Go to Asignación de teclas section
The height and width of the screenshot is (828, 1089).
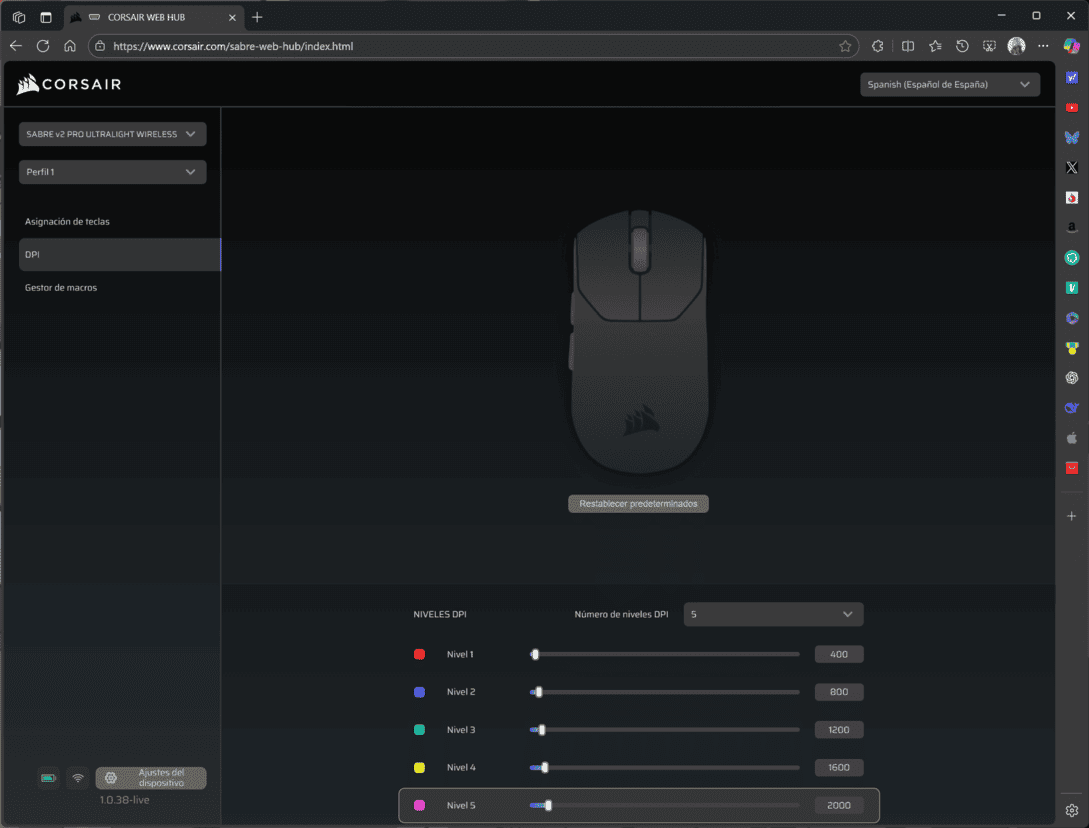click(67, 221)
